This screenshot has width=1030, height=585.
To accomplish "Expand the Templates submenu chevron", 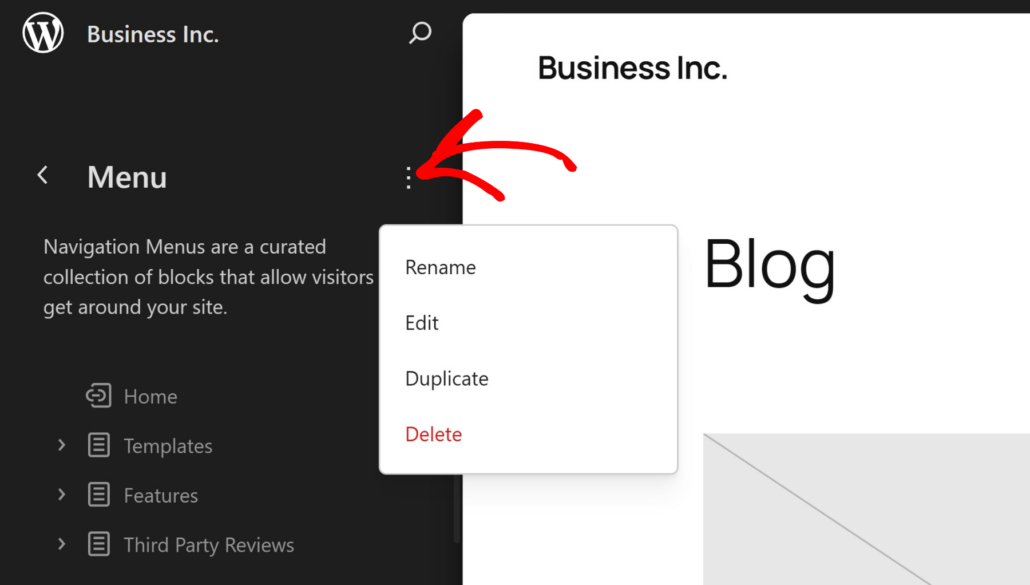I will (61, 445).
